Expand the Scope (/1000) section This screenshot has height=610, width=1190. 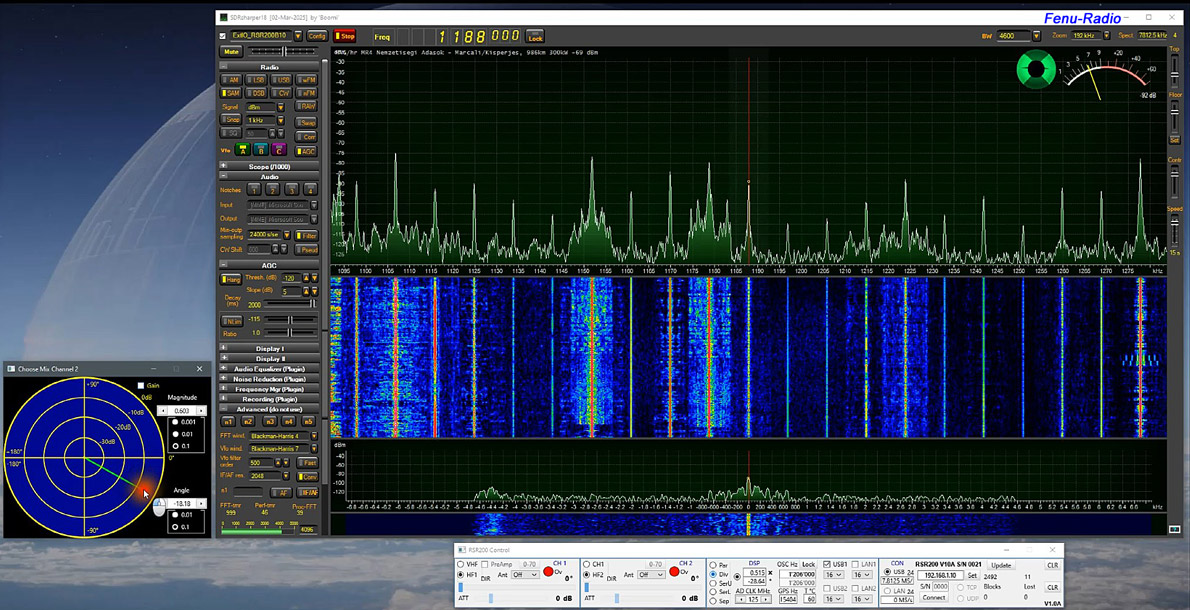pyautogui.click(x=223, y=166)
